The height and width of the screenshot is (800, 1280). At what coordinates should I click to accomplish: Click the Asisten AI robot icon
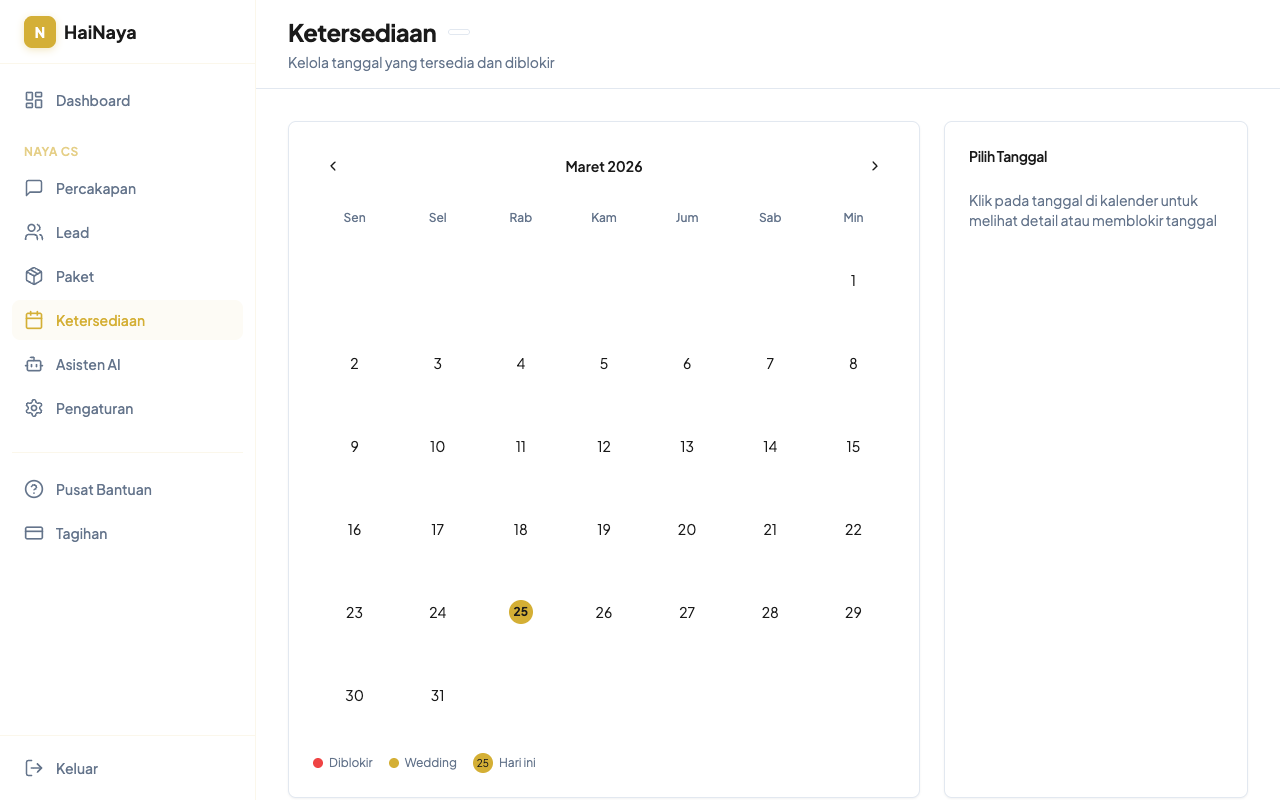[x=34, y=364]
